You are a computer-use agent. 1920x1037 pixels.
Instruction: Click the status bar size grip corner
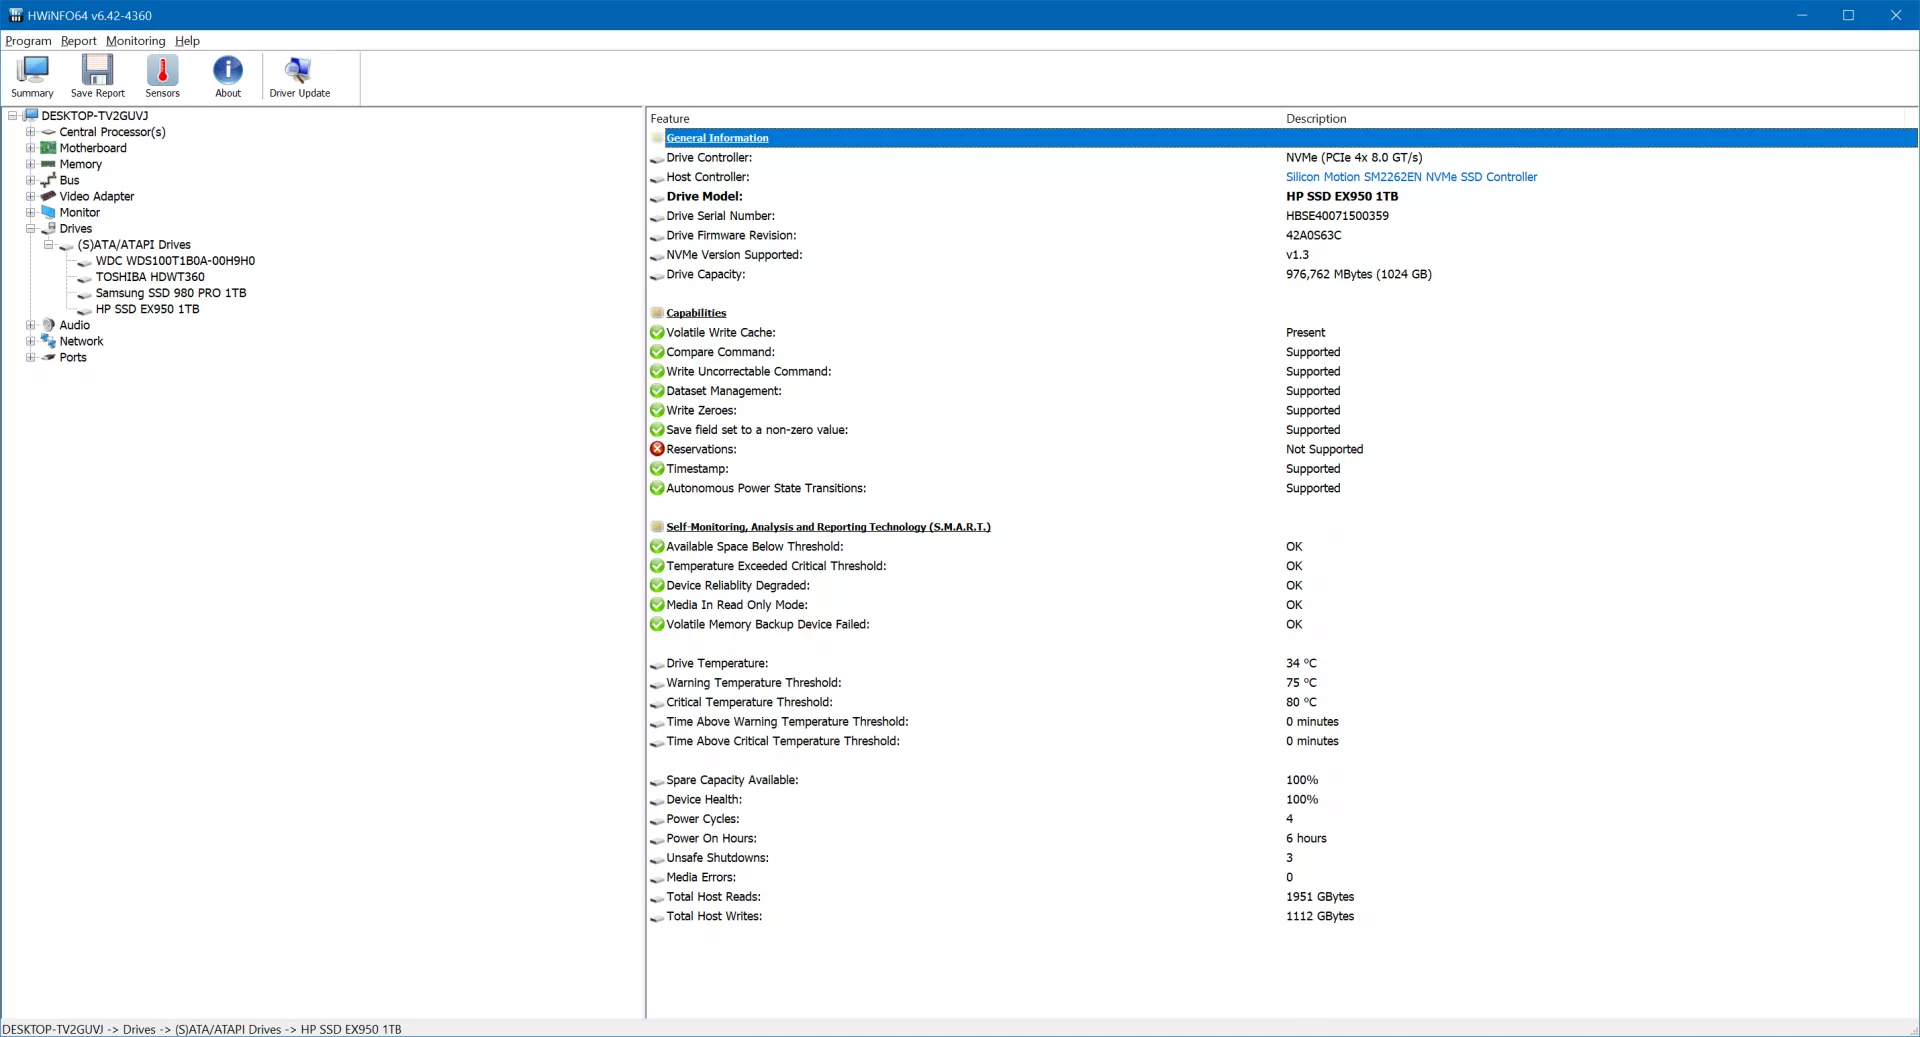tap(1912, 1030)
